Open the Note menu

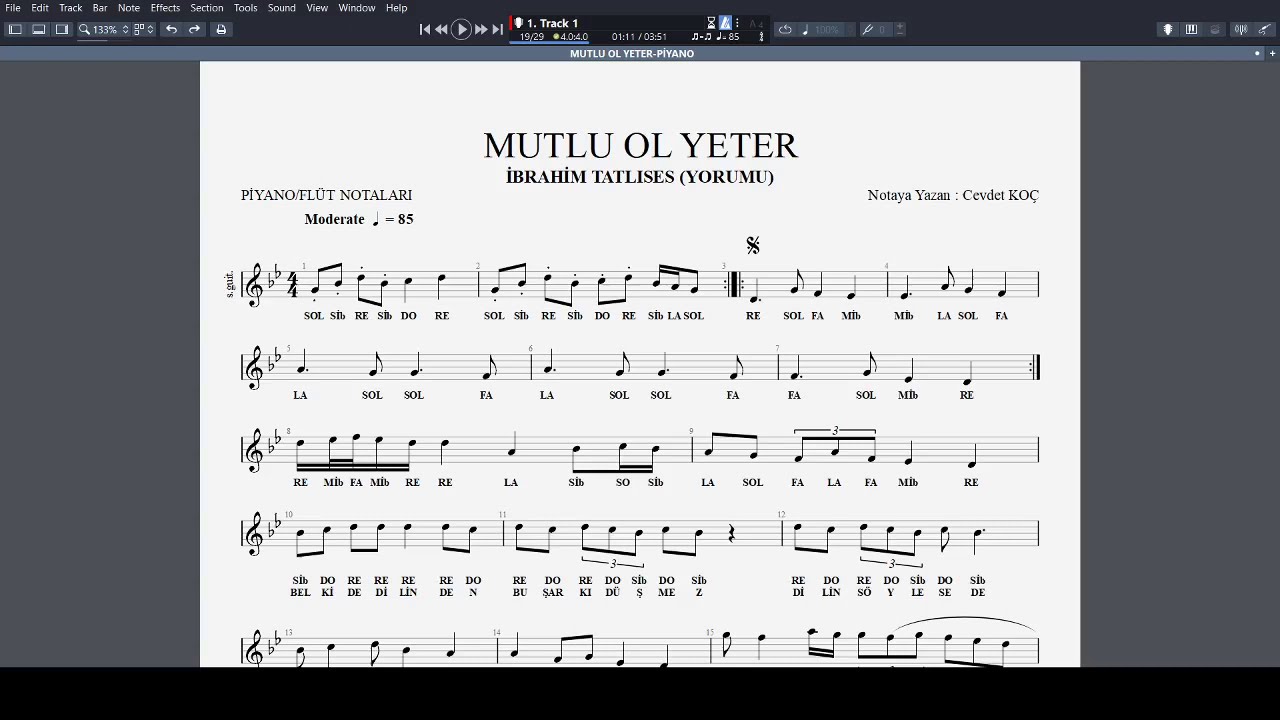pyautogui.click(x=129, y=8)
